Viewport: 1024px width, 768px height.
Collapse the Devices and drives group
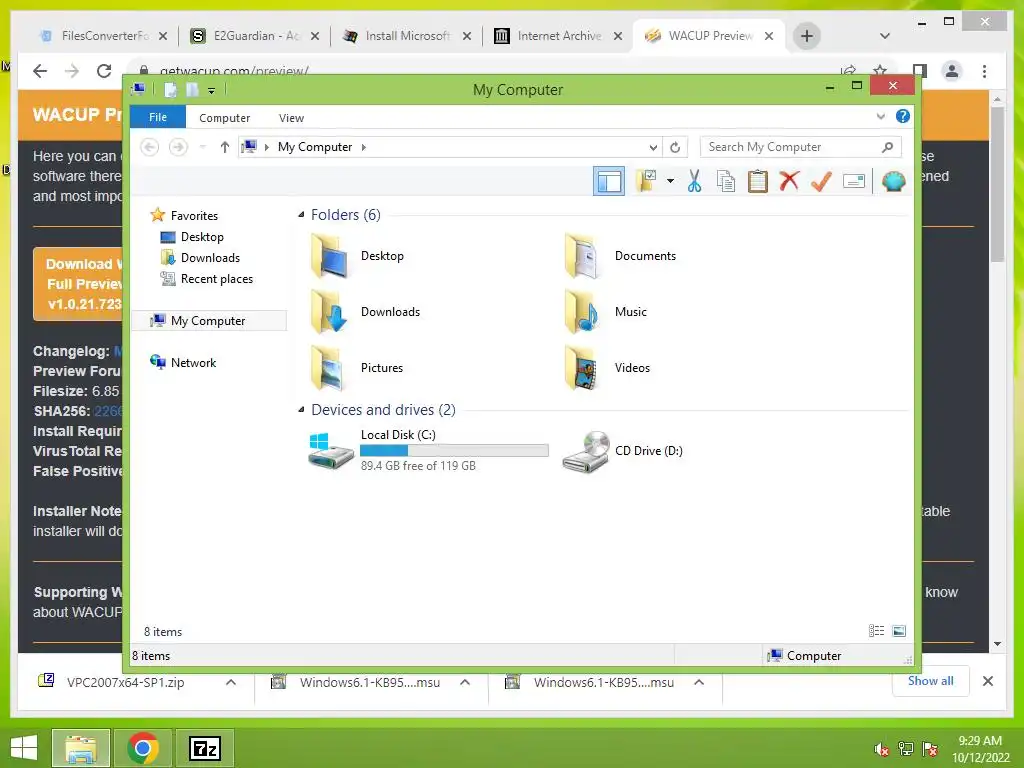click(301, 410)
